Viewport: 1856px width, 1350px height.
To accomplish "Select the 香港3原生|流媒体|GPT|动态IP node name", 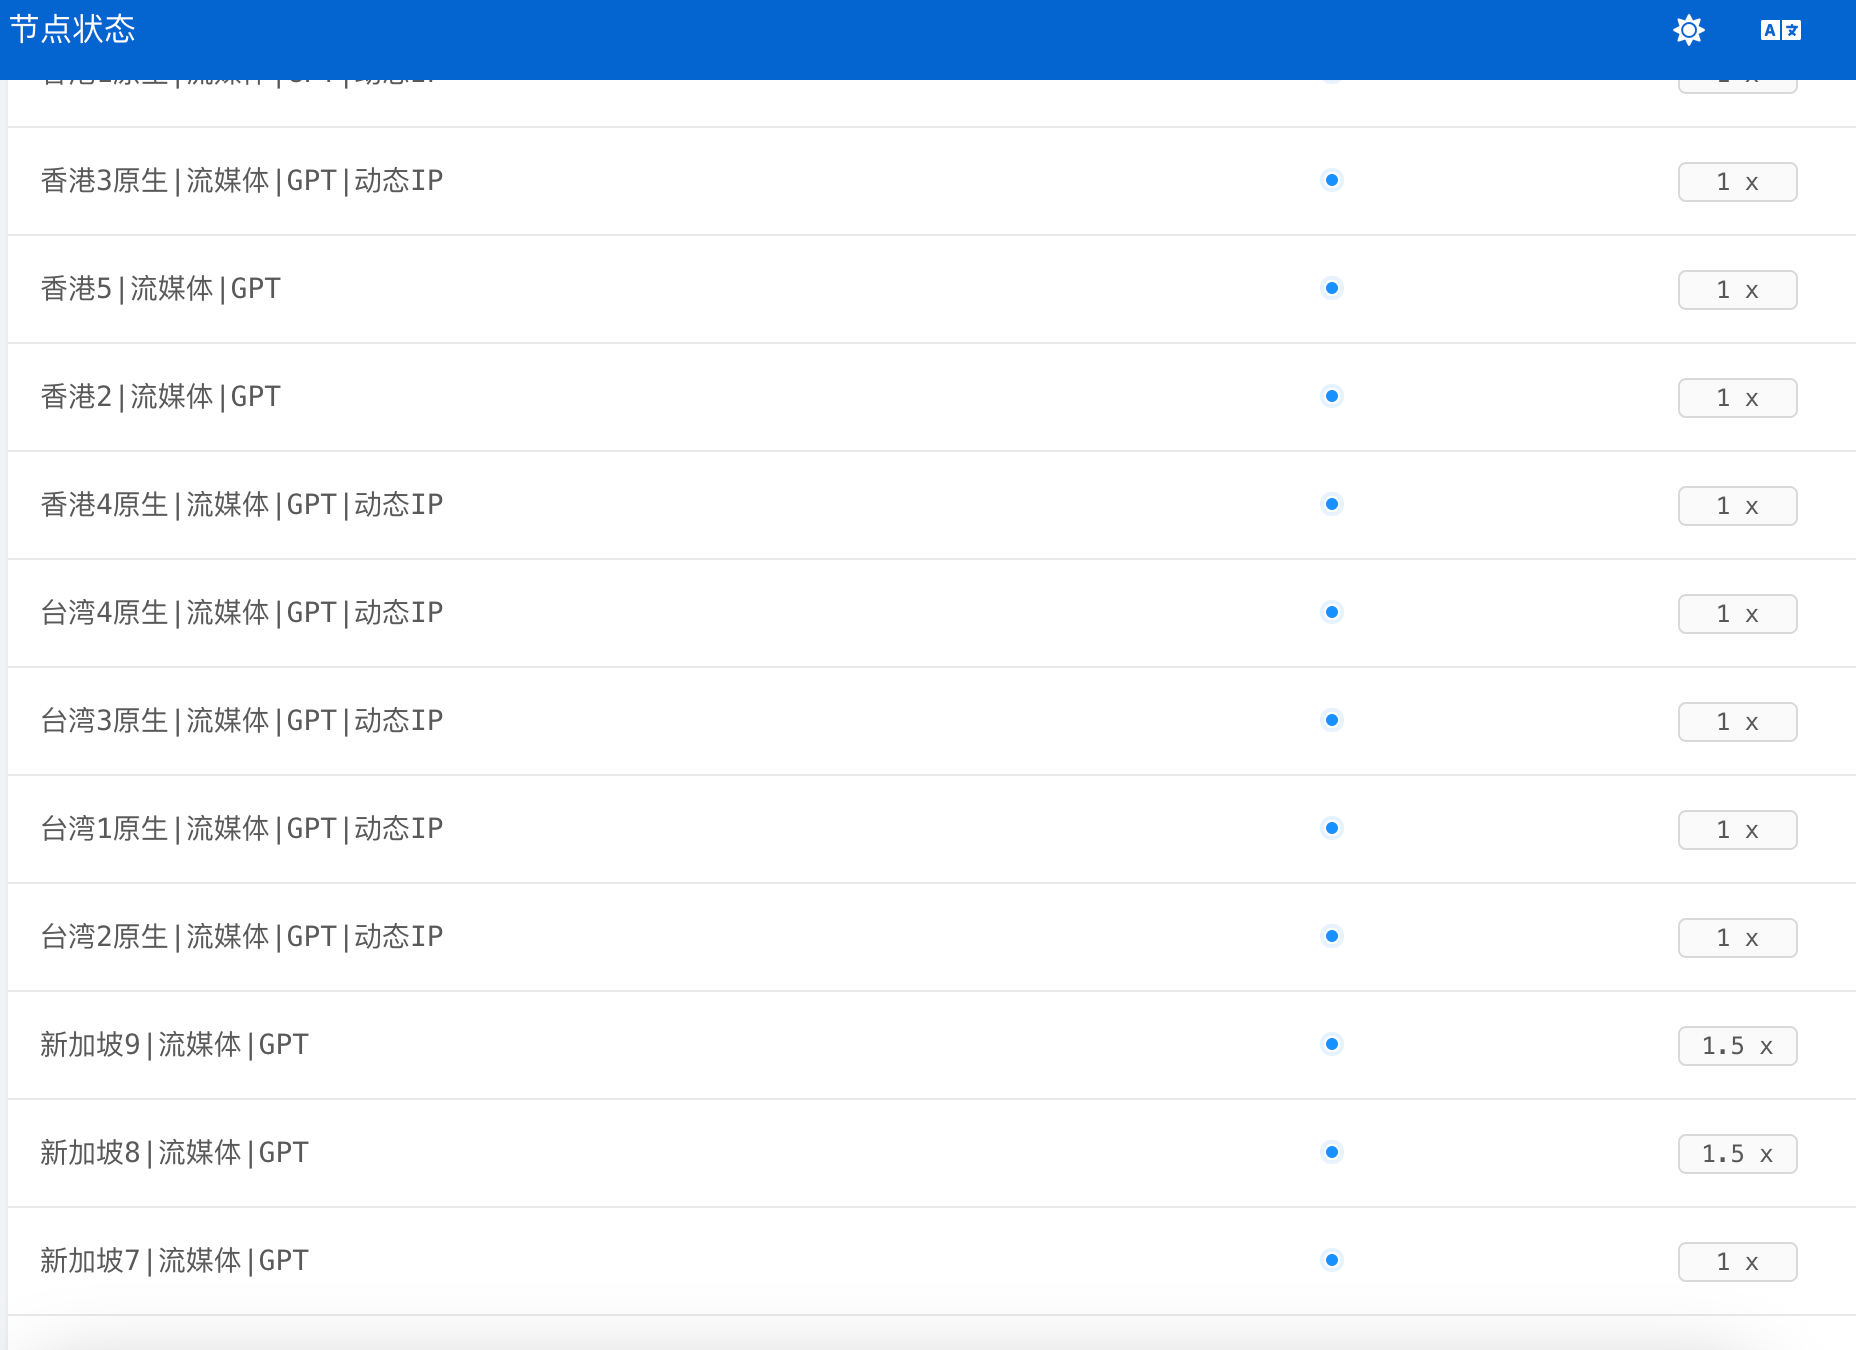I will (x=242, y=181).
